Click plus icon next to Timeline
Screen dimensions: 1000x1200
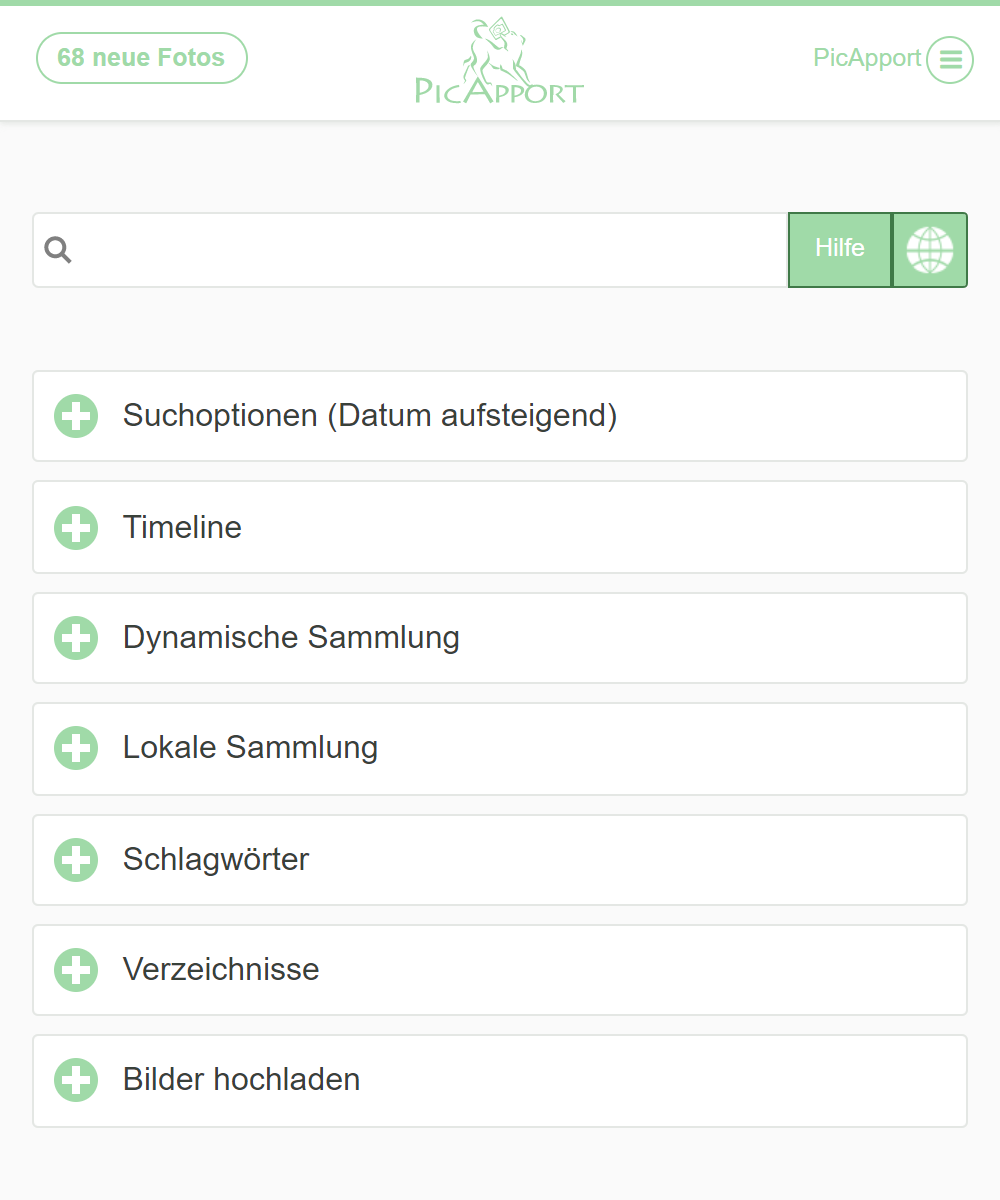(x=76, y=527)
